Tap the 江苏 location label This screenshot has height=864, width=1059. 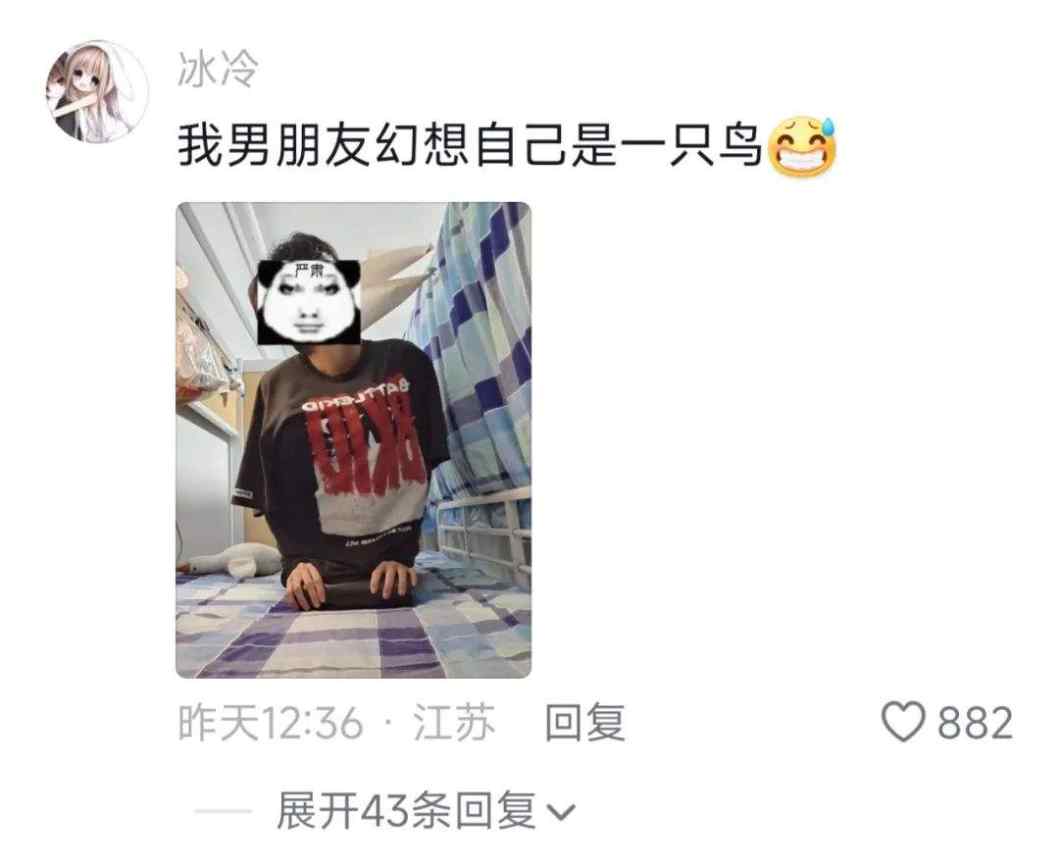coord(454,723)
